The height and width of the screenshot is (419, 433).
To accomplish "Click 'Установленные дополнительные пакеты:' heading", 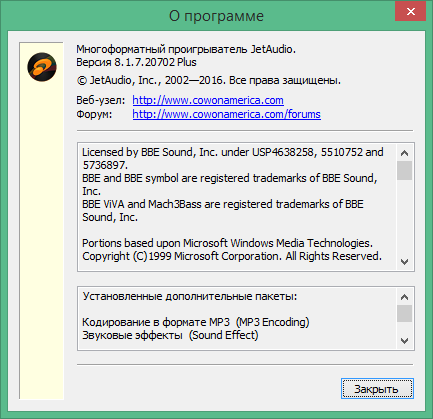I will [190, 296].
